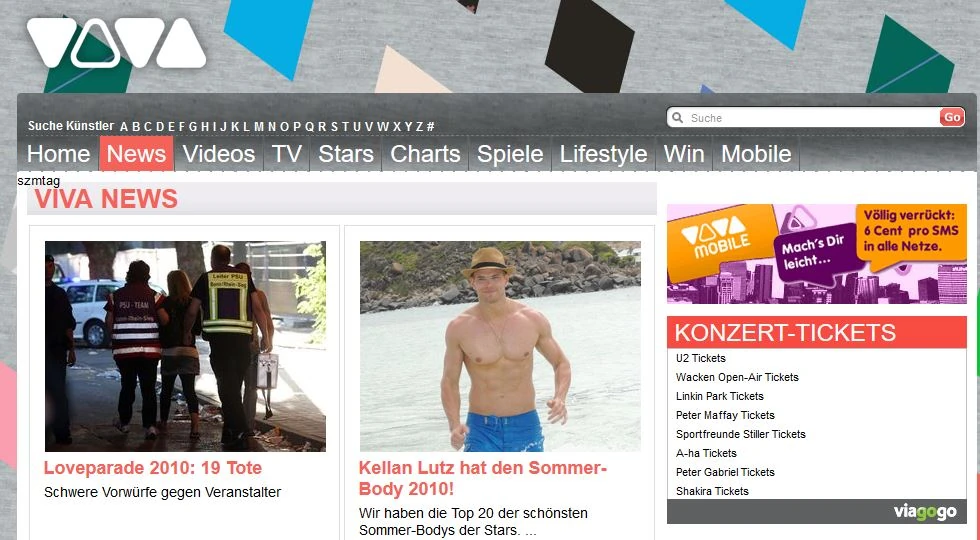
Task: Click the Kellan Lutz beach photo
Action: point(500,346)
